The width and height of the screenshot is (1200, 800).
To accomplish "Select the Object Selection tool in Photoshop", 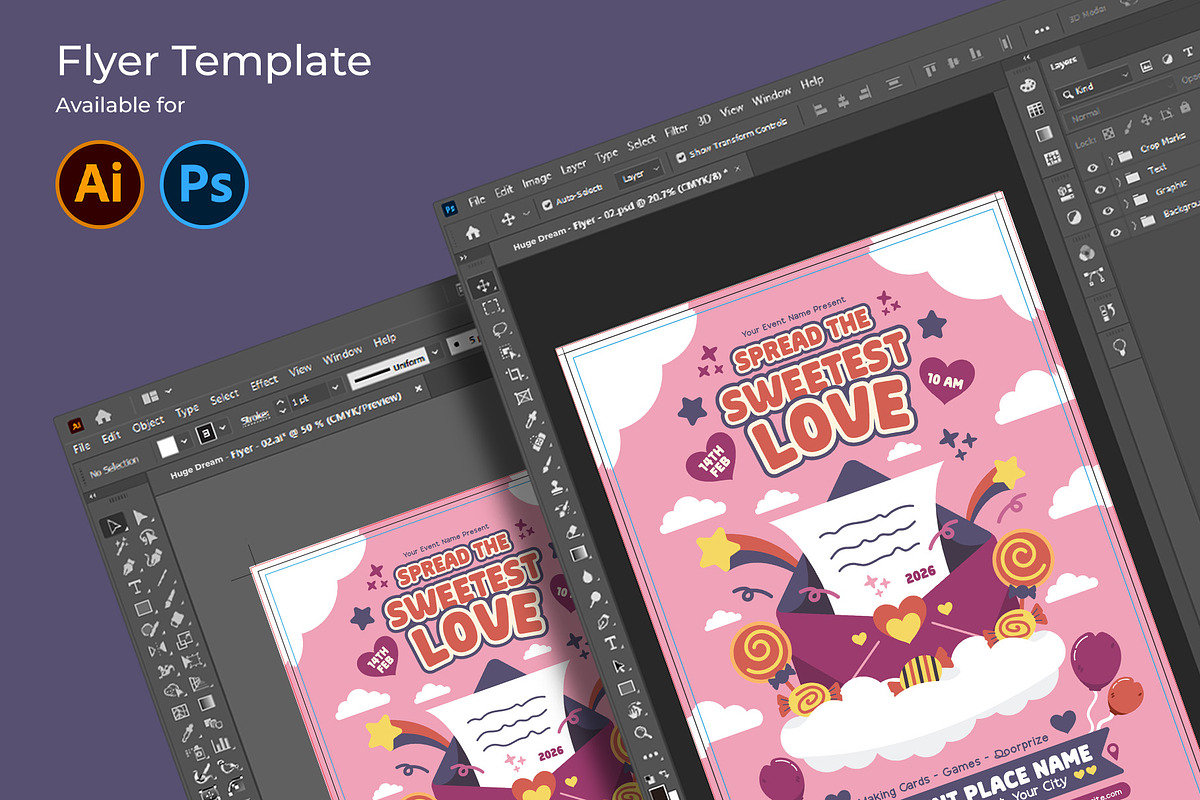I will tap(507, 352).
